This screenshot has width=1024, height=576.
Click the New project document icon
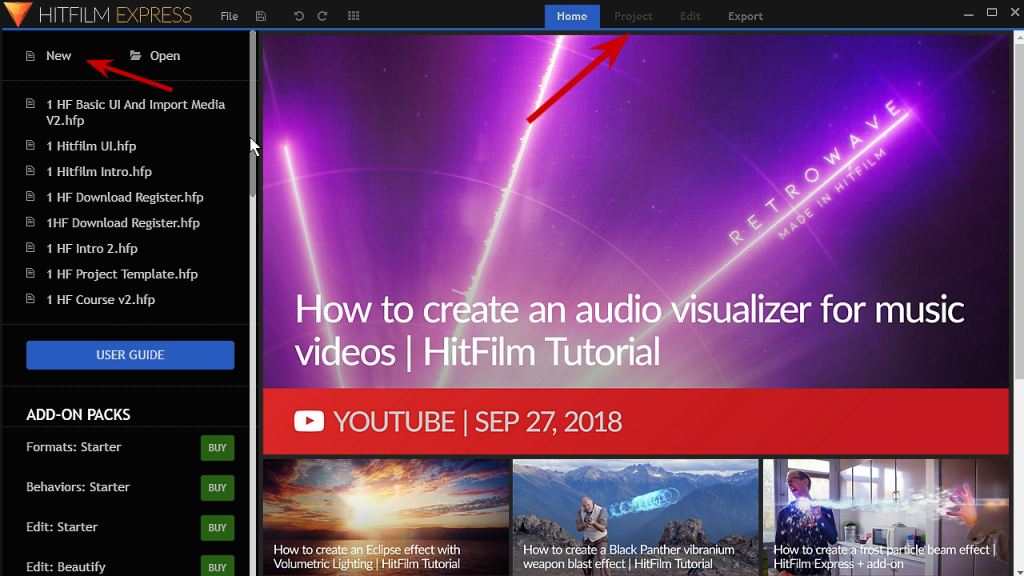(30, 56)
